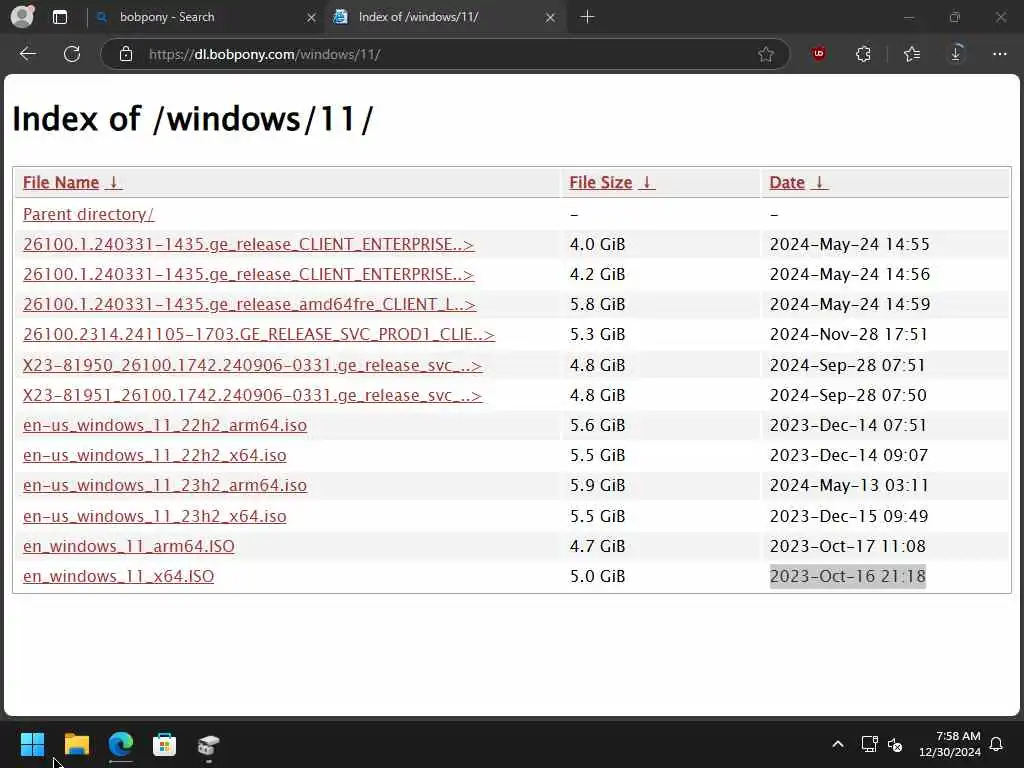
Task: Click the Index of /windows/11/ heading
Action: [x=193, y=119]
